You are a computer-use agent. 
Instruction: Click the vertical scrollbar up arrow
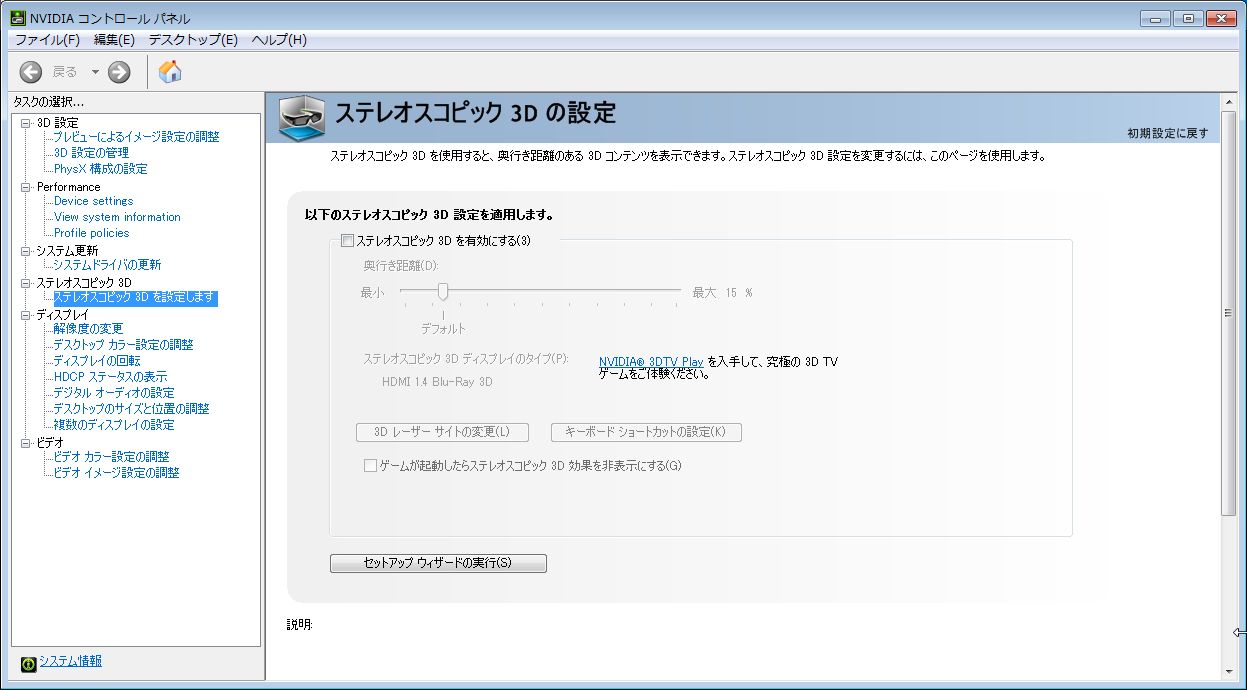click(1229, 103)
